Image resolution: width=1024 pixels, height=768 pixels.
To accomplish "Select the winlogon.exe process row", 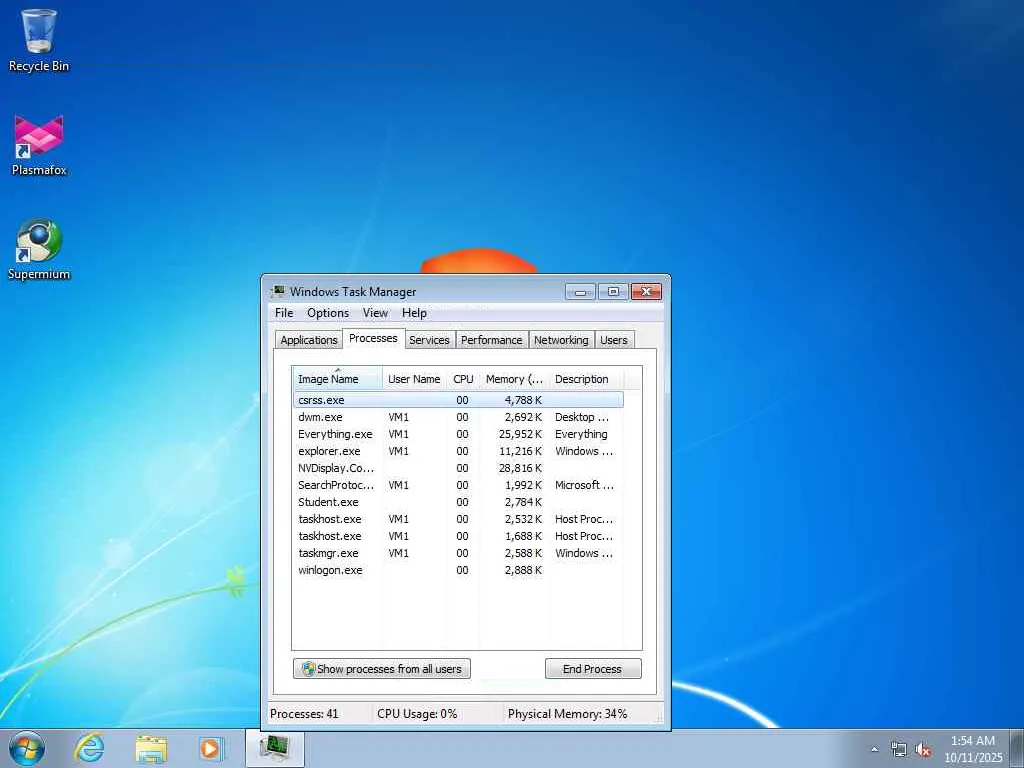I will tap(458, 569).
